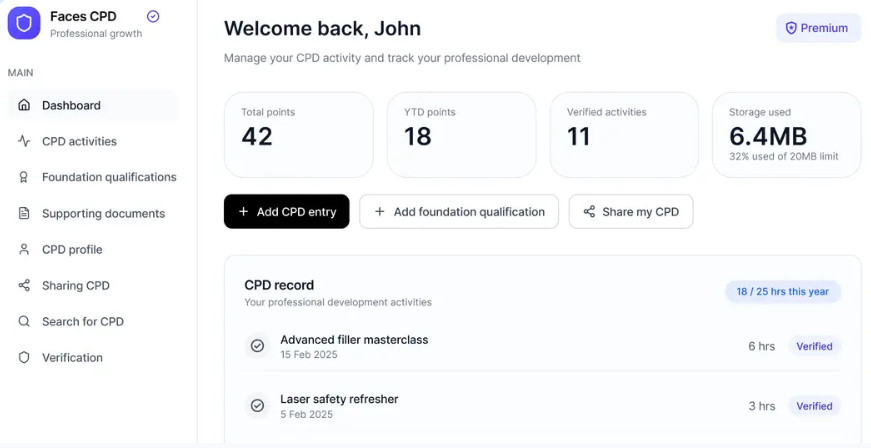Click the 15 Feb 2025 date
Image resolution: width=871 pixels, height=448 pixels.
pyautogui.click(x=308, y=355)
